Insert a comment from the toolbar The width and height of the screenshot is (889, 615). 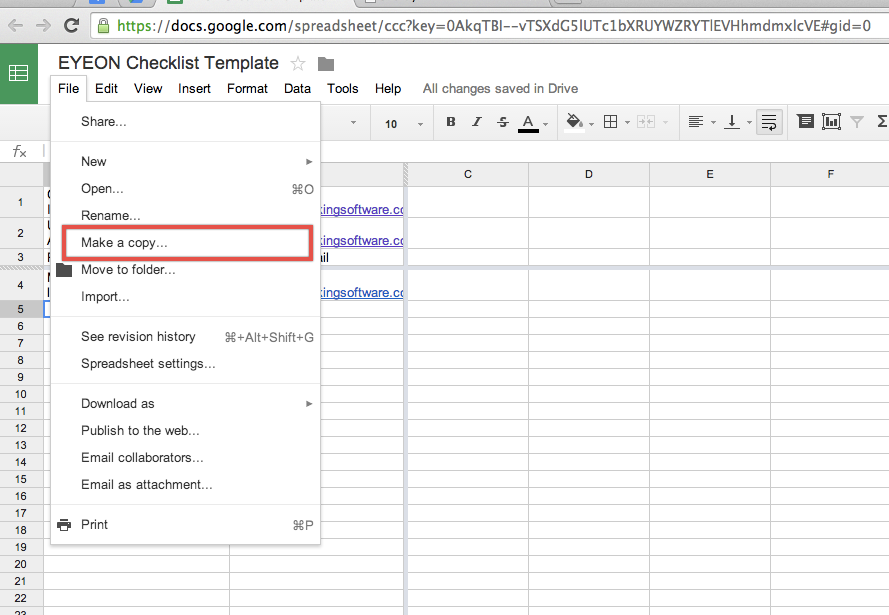point(805,121)
